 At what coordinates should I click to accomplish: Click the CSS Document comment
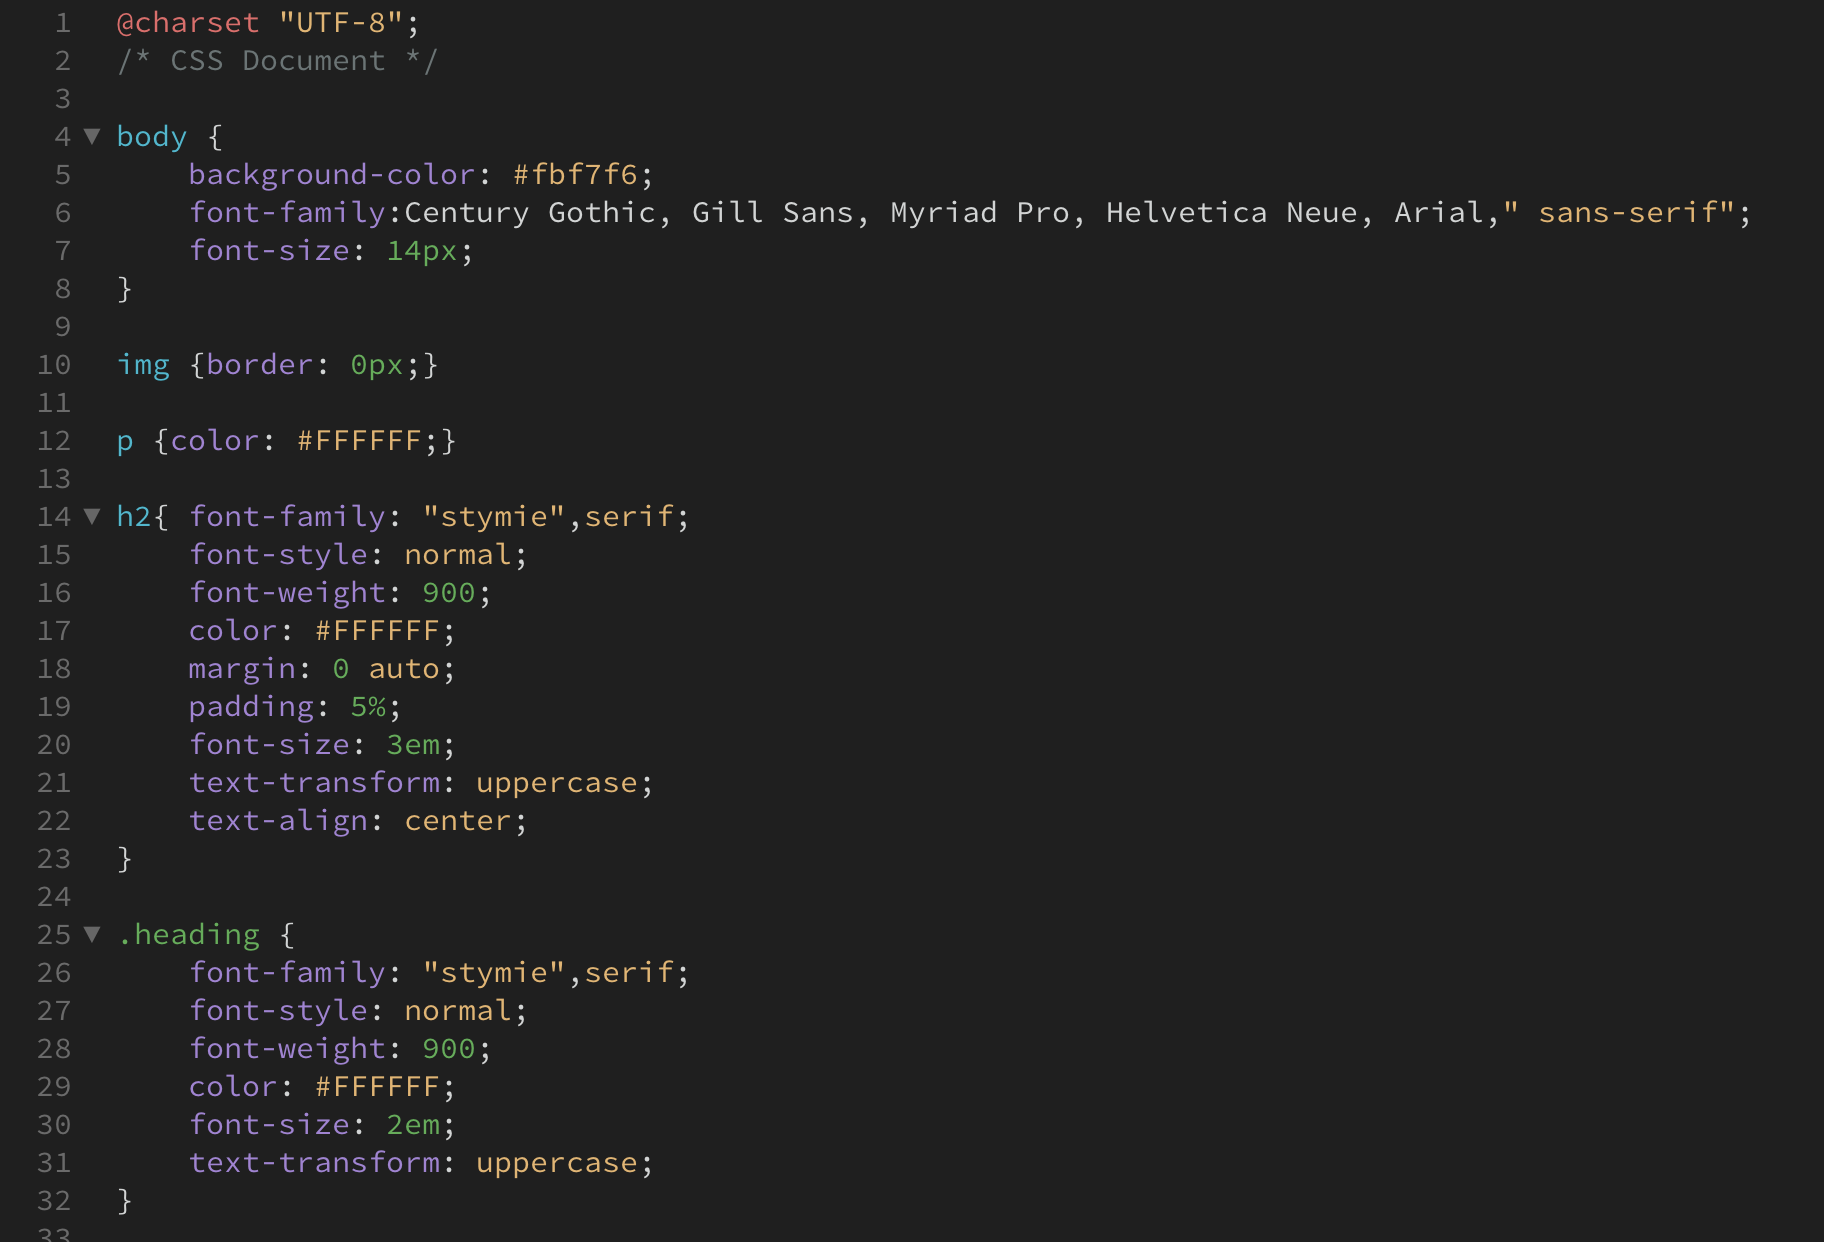click(277, 60)
